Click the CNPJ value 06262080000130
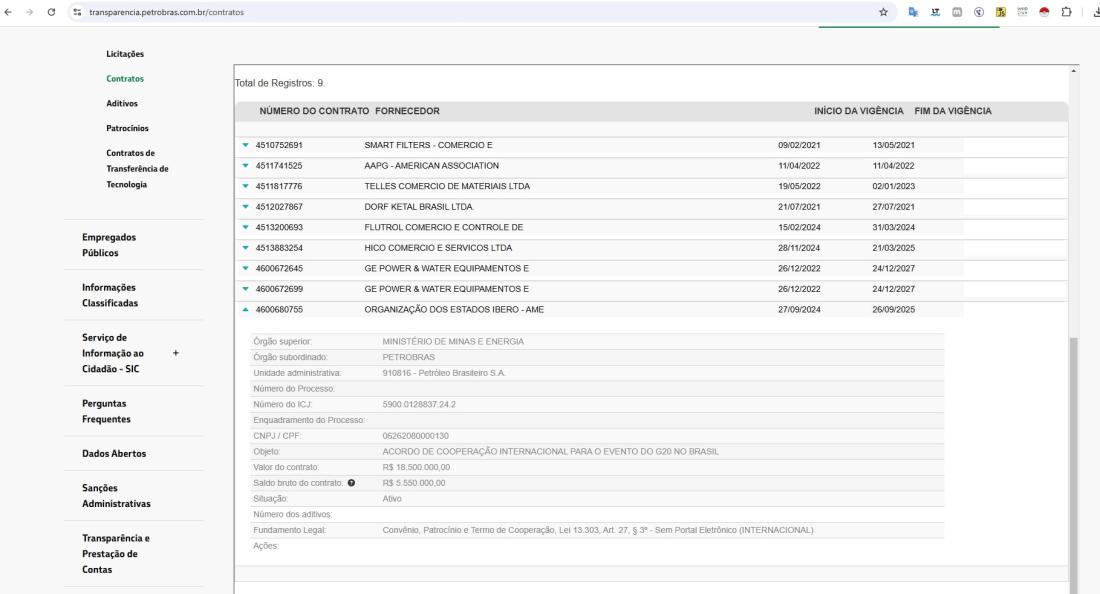1100x594 pixels. coord(415,436)
